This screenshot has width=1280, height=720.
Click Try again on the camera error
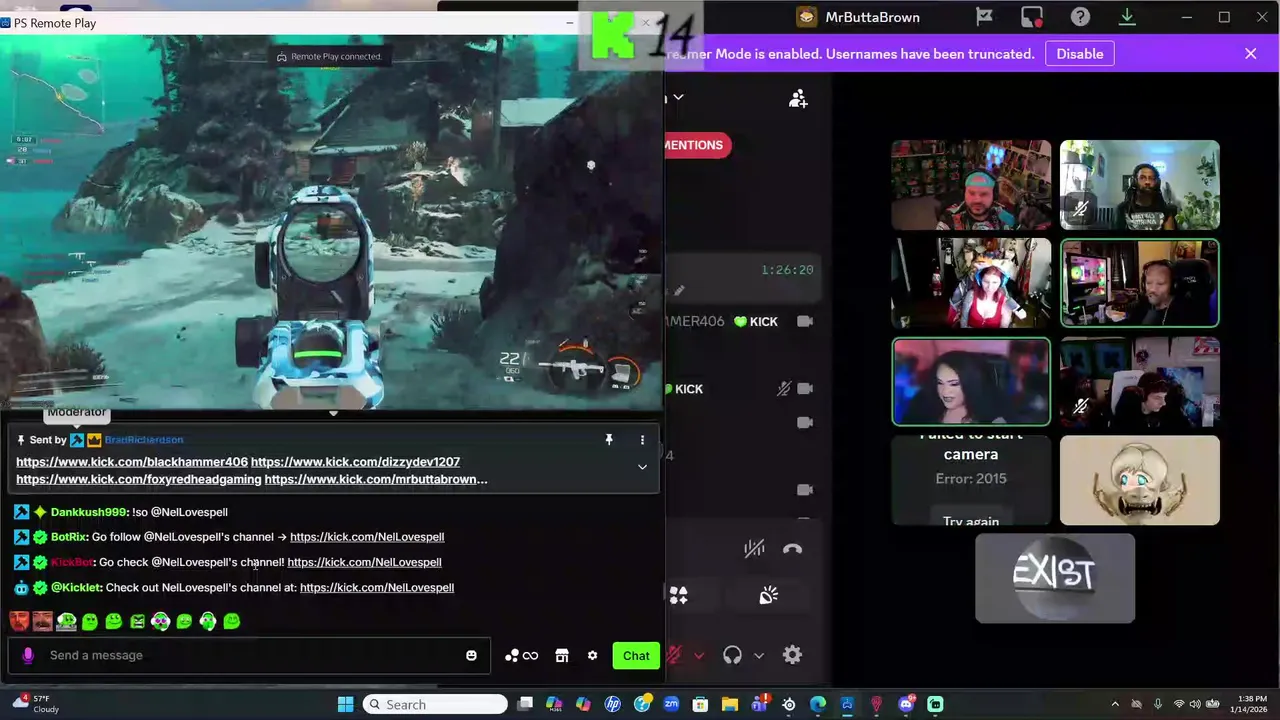pyautogui.click(x=971, y=521)
